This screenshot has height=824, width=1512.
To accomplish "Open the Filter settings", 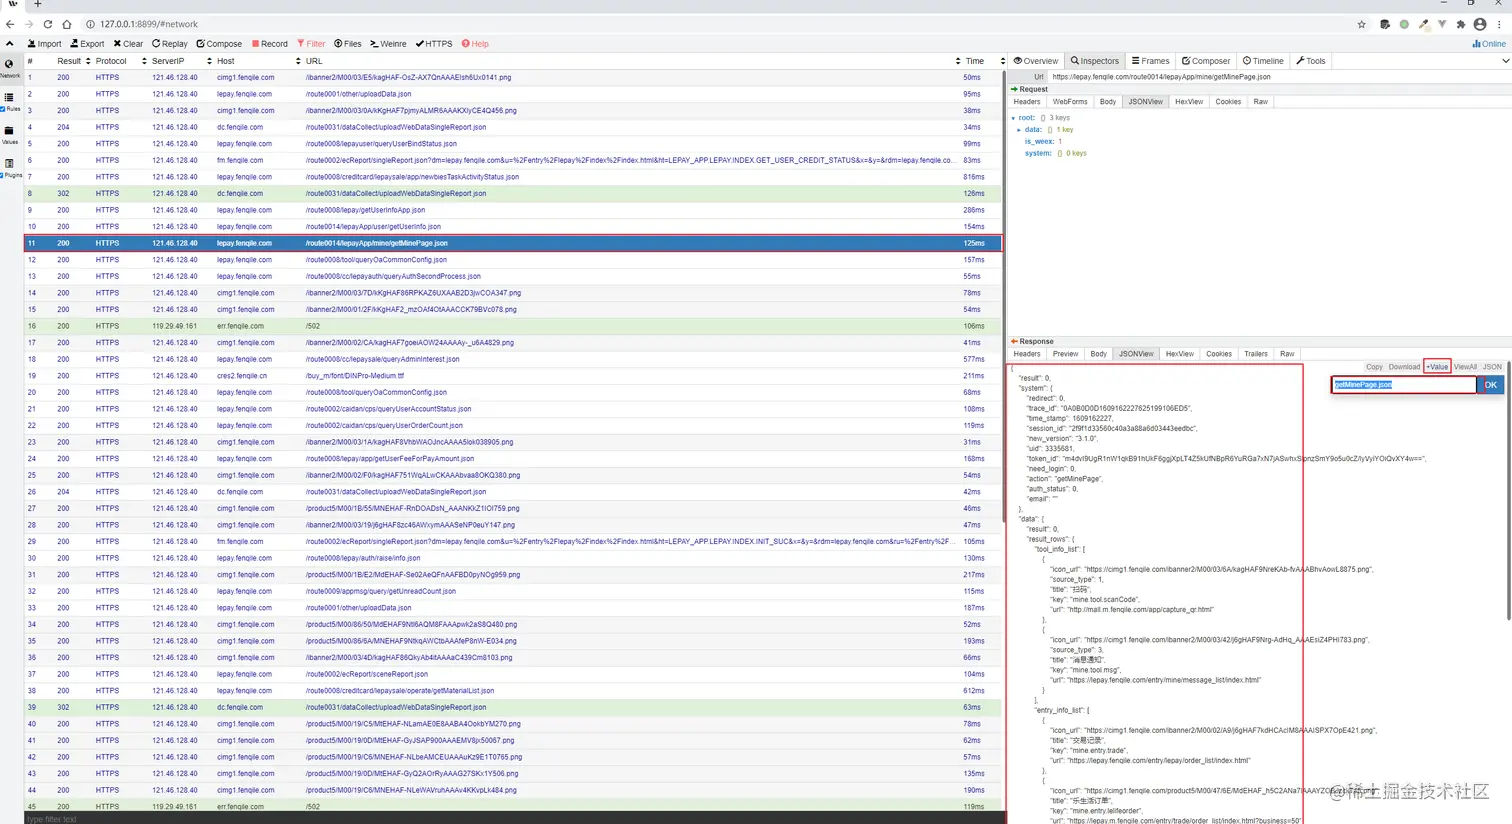I will click(x=311, y=44).
